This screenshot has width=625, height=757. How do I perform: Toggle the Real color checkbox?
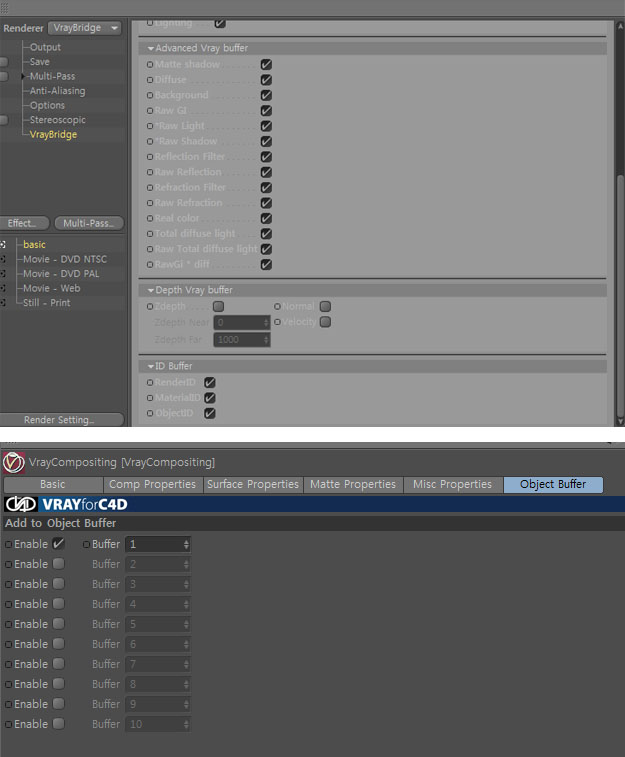(266, 218)
